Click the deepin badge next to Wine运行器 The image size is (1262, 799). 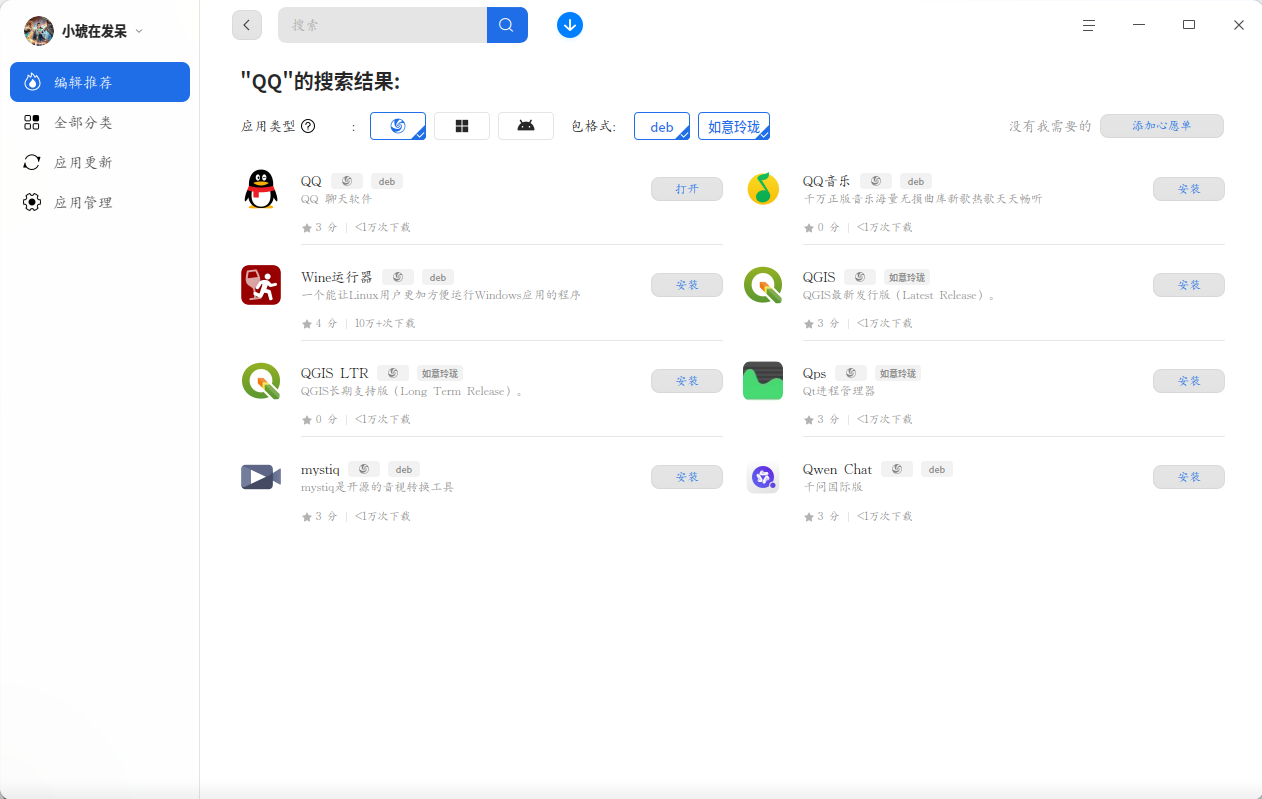coord(398,277)
